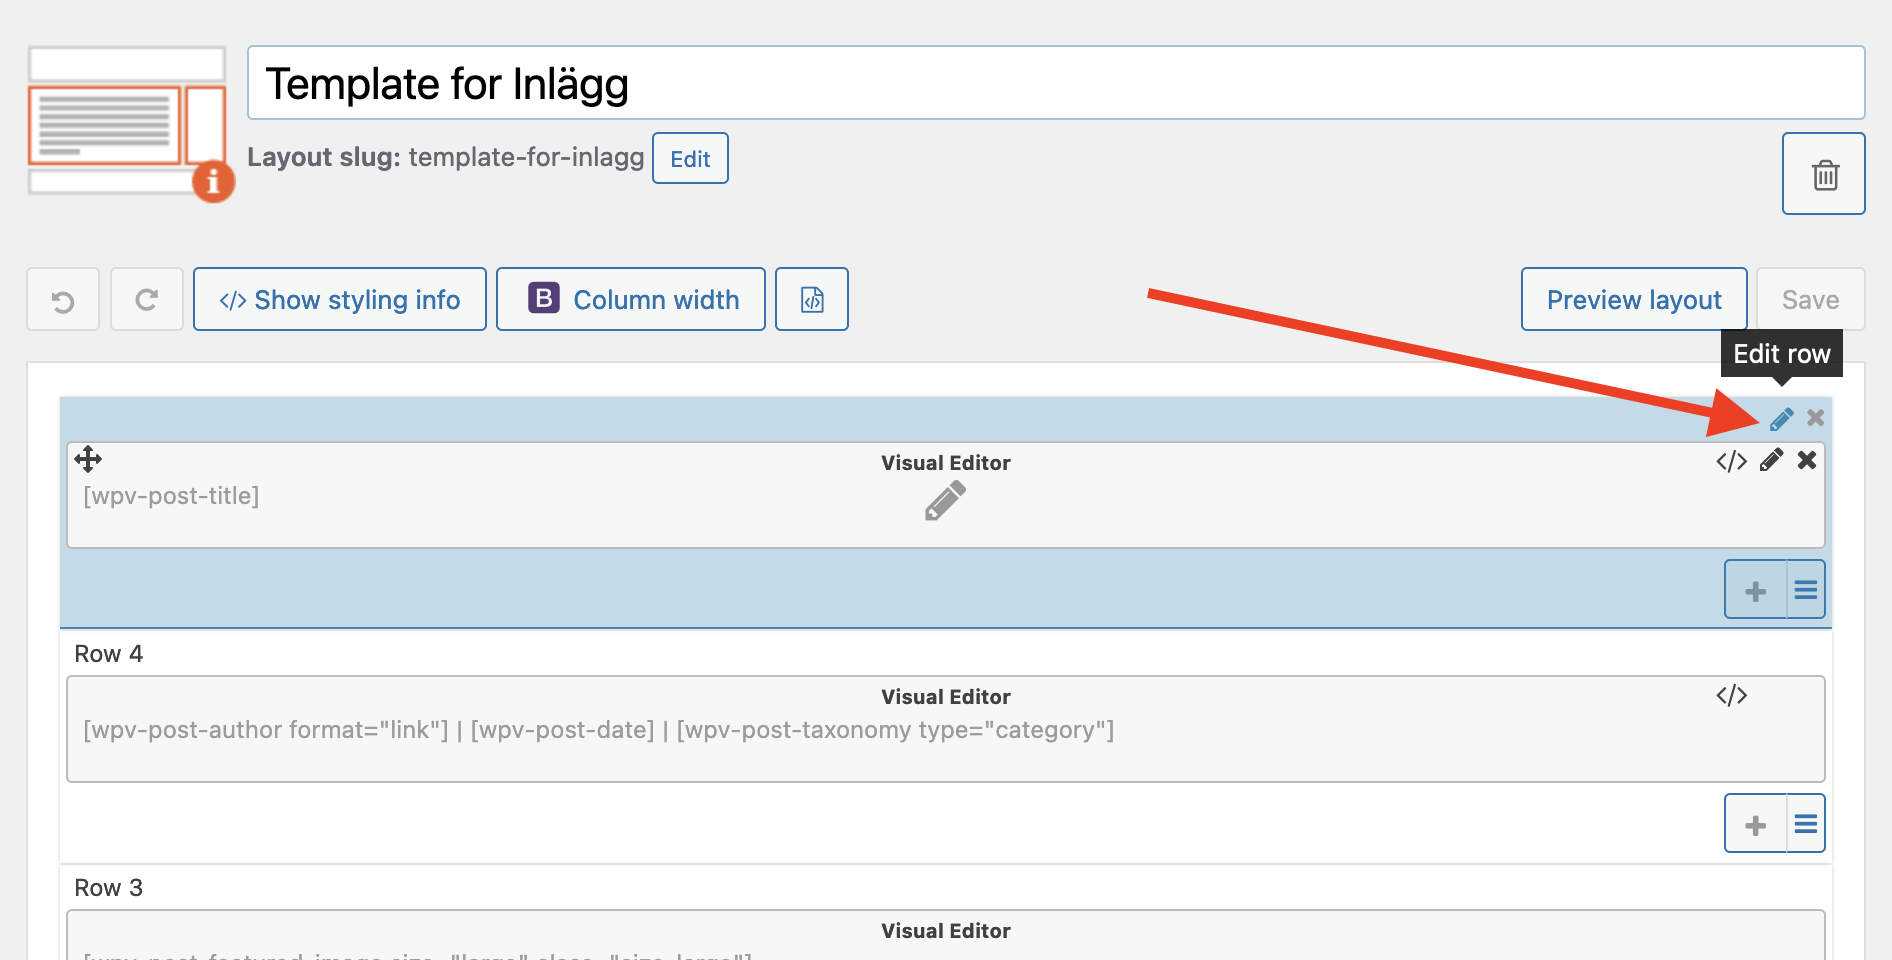Open the Column width setting
Image resolution: width=1892 pixels, height=960 pixels.
click(x=631, y=299)
